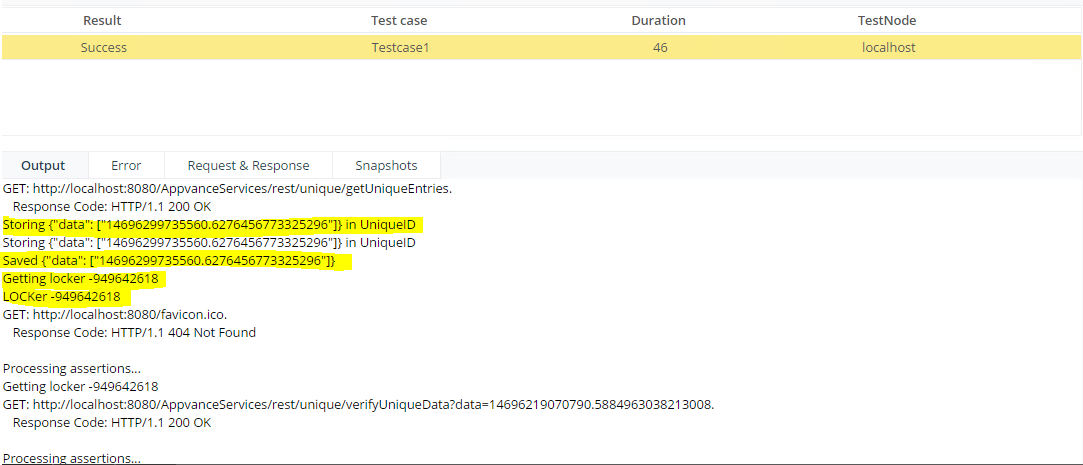Open the Snapshots tab
1083x465 pixels.
tap(387, 166)
